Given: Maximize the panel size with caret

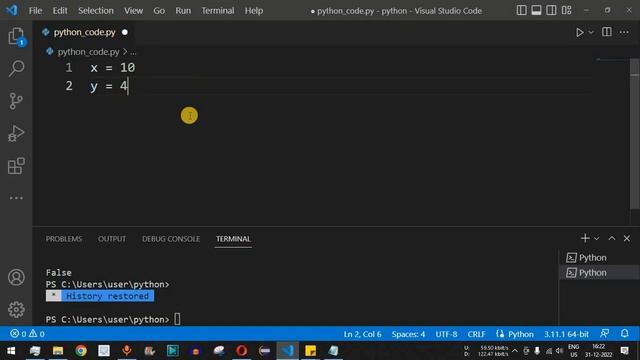Looking at the screenshot, I should (x=611, y=238).
